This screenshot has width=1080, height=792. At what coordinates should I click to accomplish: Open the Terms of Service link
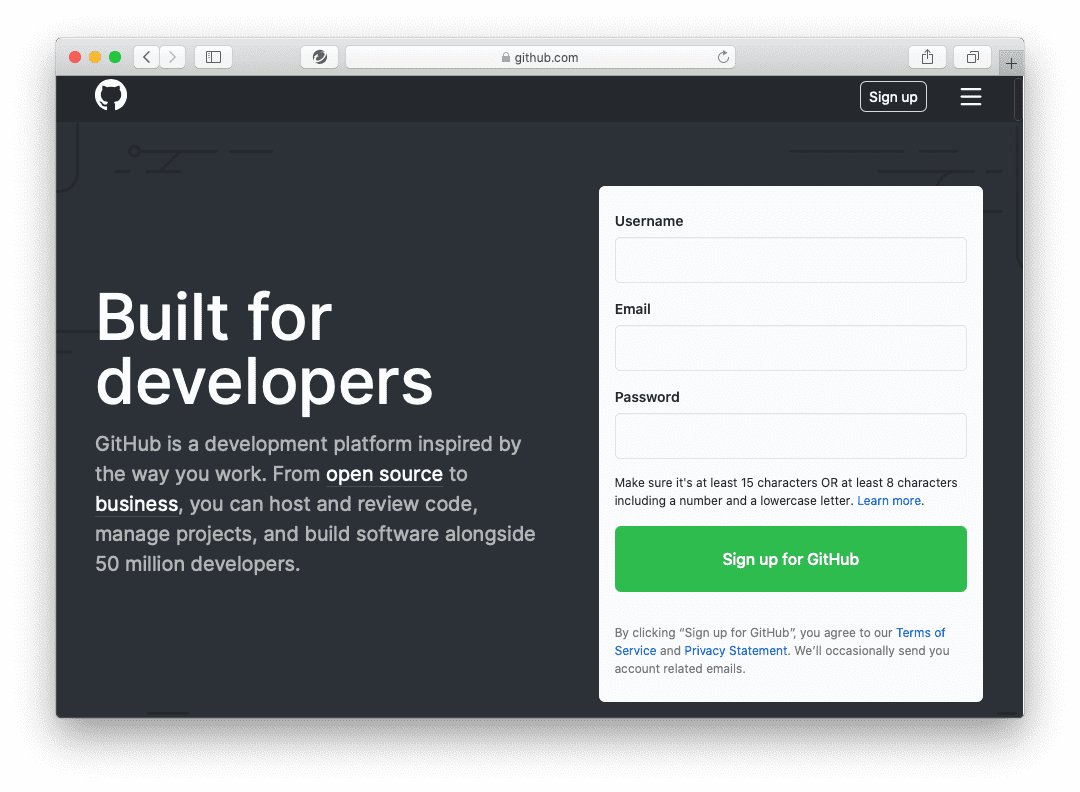(920, 632)
